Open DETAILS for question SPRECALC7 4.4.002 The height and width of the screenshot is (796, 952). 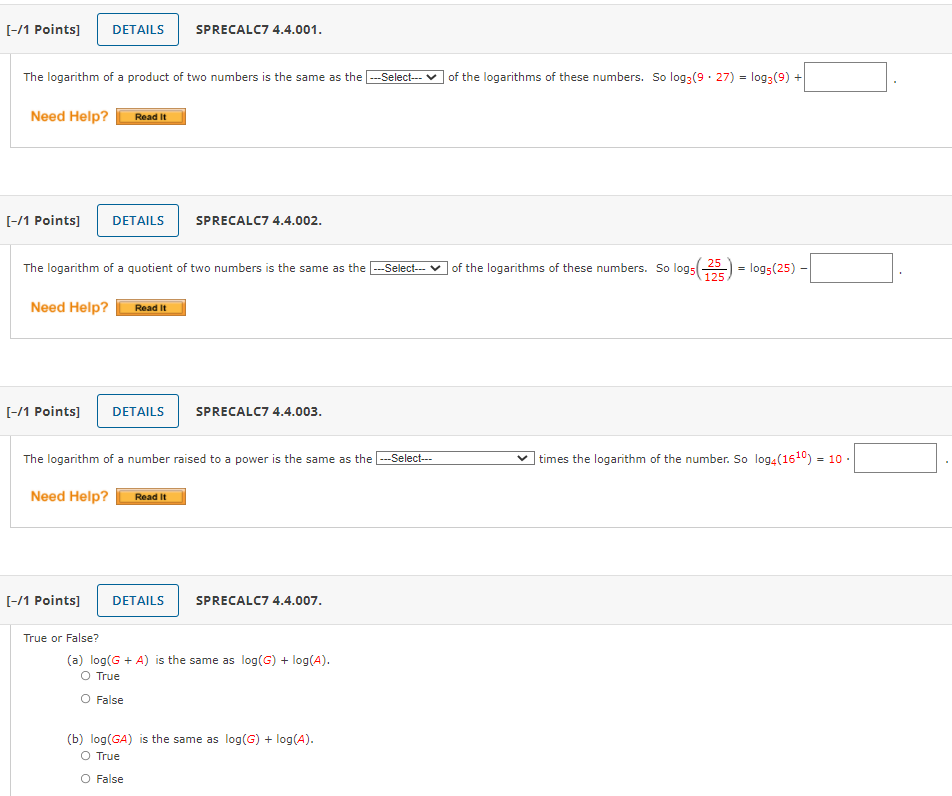pos(138,221)
